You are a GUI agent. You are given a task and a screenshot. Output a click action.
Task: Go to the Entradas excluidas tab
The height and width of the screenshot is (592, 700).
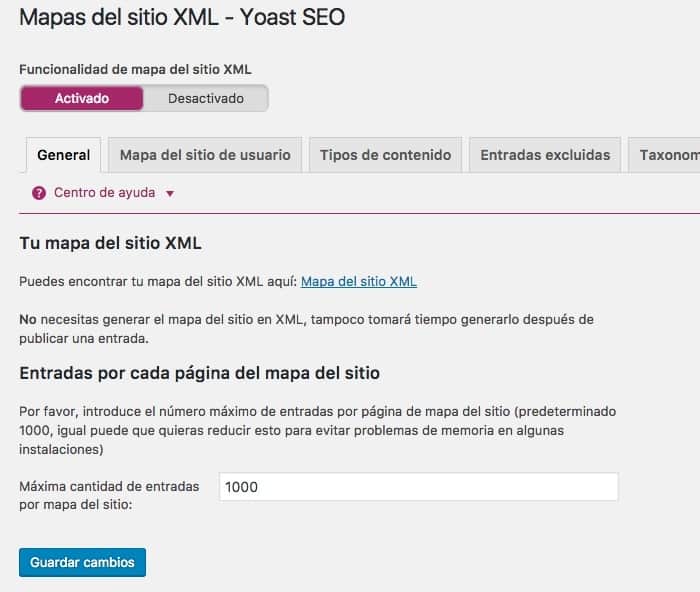545,155
